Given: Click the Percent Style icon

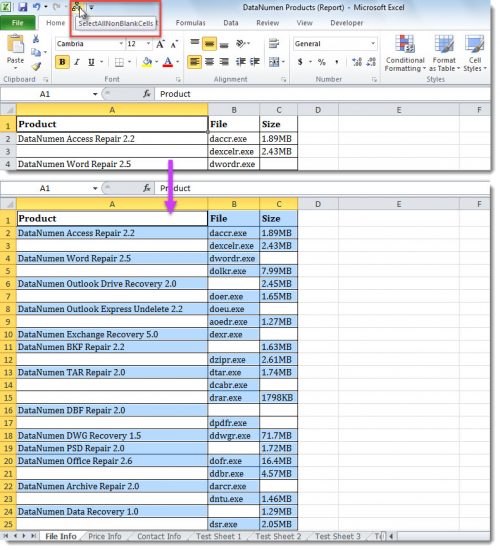Looking at the screenshot, I should (x=321, y=62).
